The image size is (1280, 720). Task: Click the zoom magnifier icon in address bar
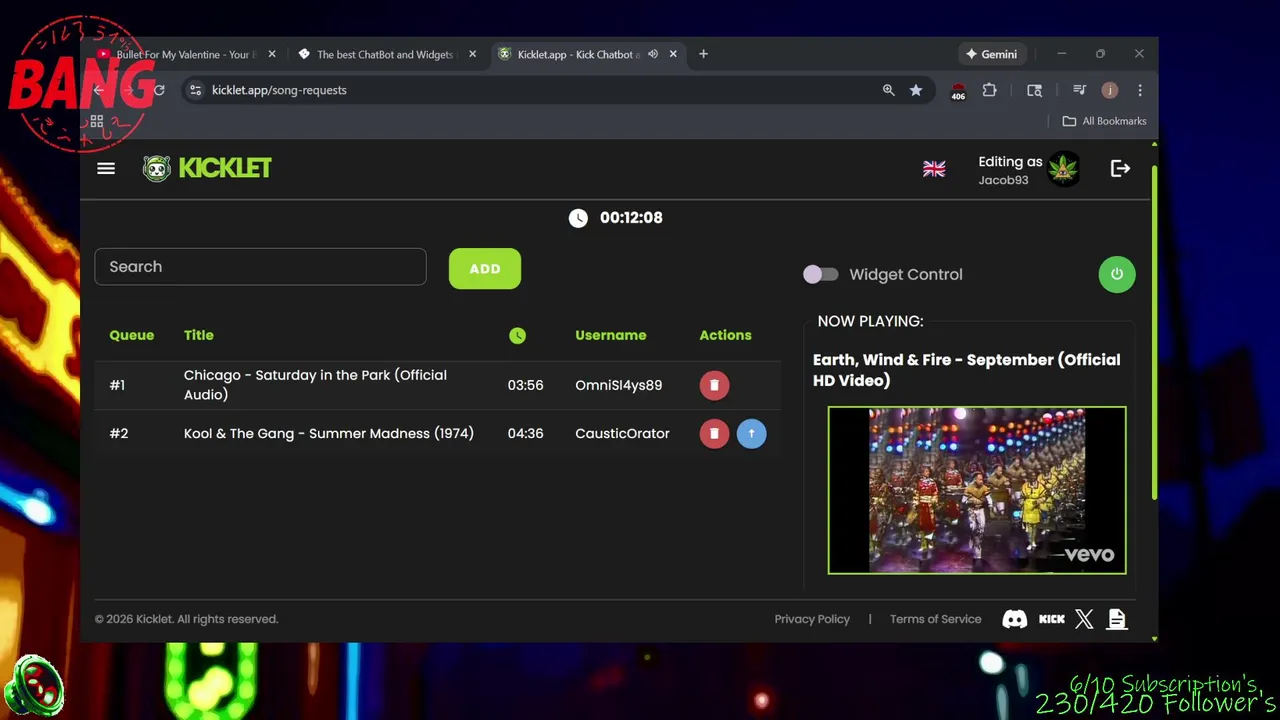888,90
